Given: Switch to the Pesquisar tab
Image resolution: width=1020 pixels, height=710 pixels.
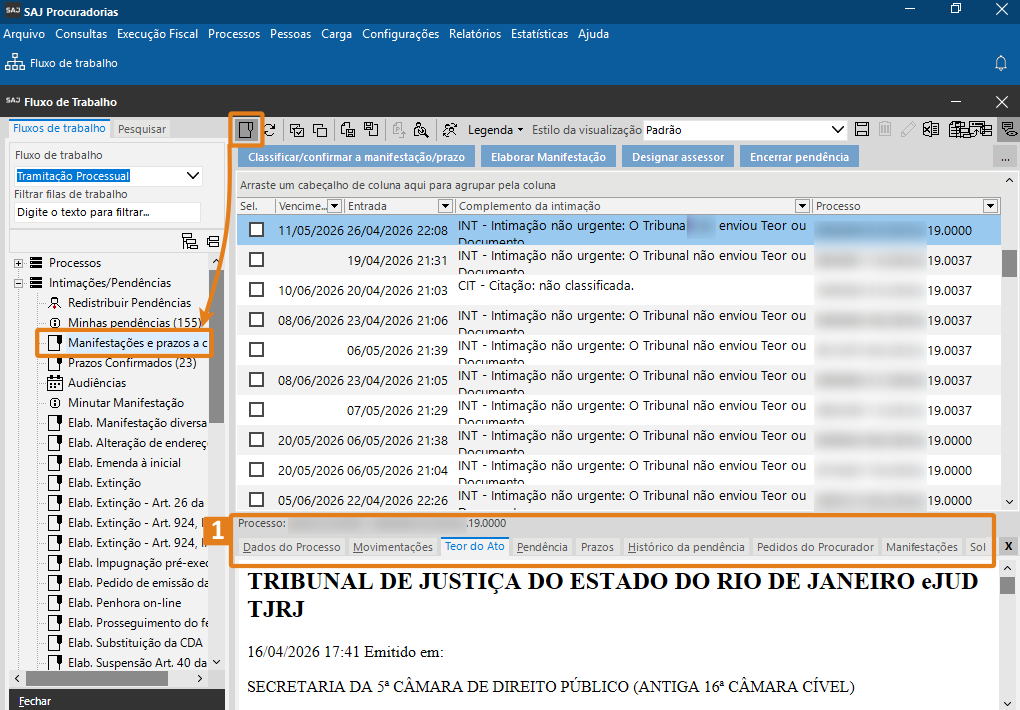Looking at the screenshot, I should point(142,129).
